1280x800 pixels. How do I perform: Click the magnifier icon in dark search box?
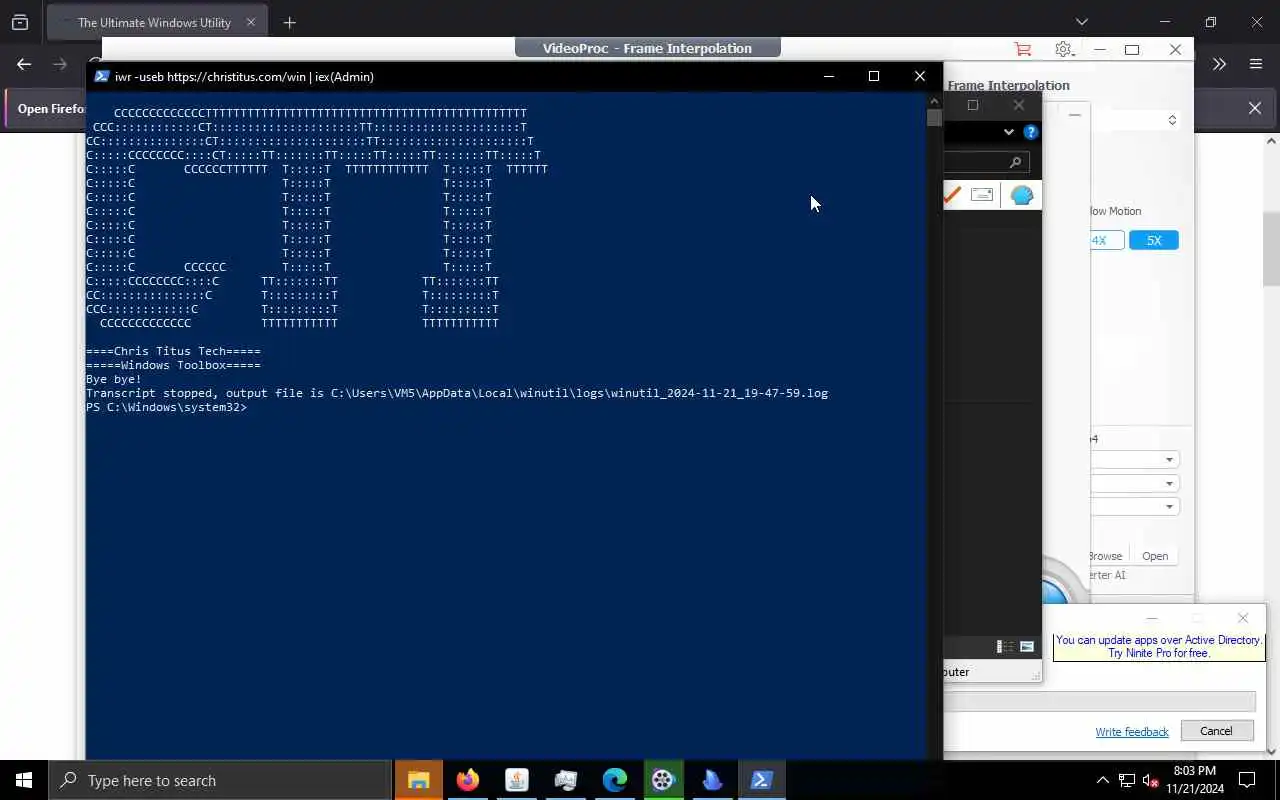tap(1015, 162)
